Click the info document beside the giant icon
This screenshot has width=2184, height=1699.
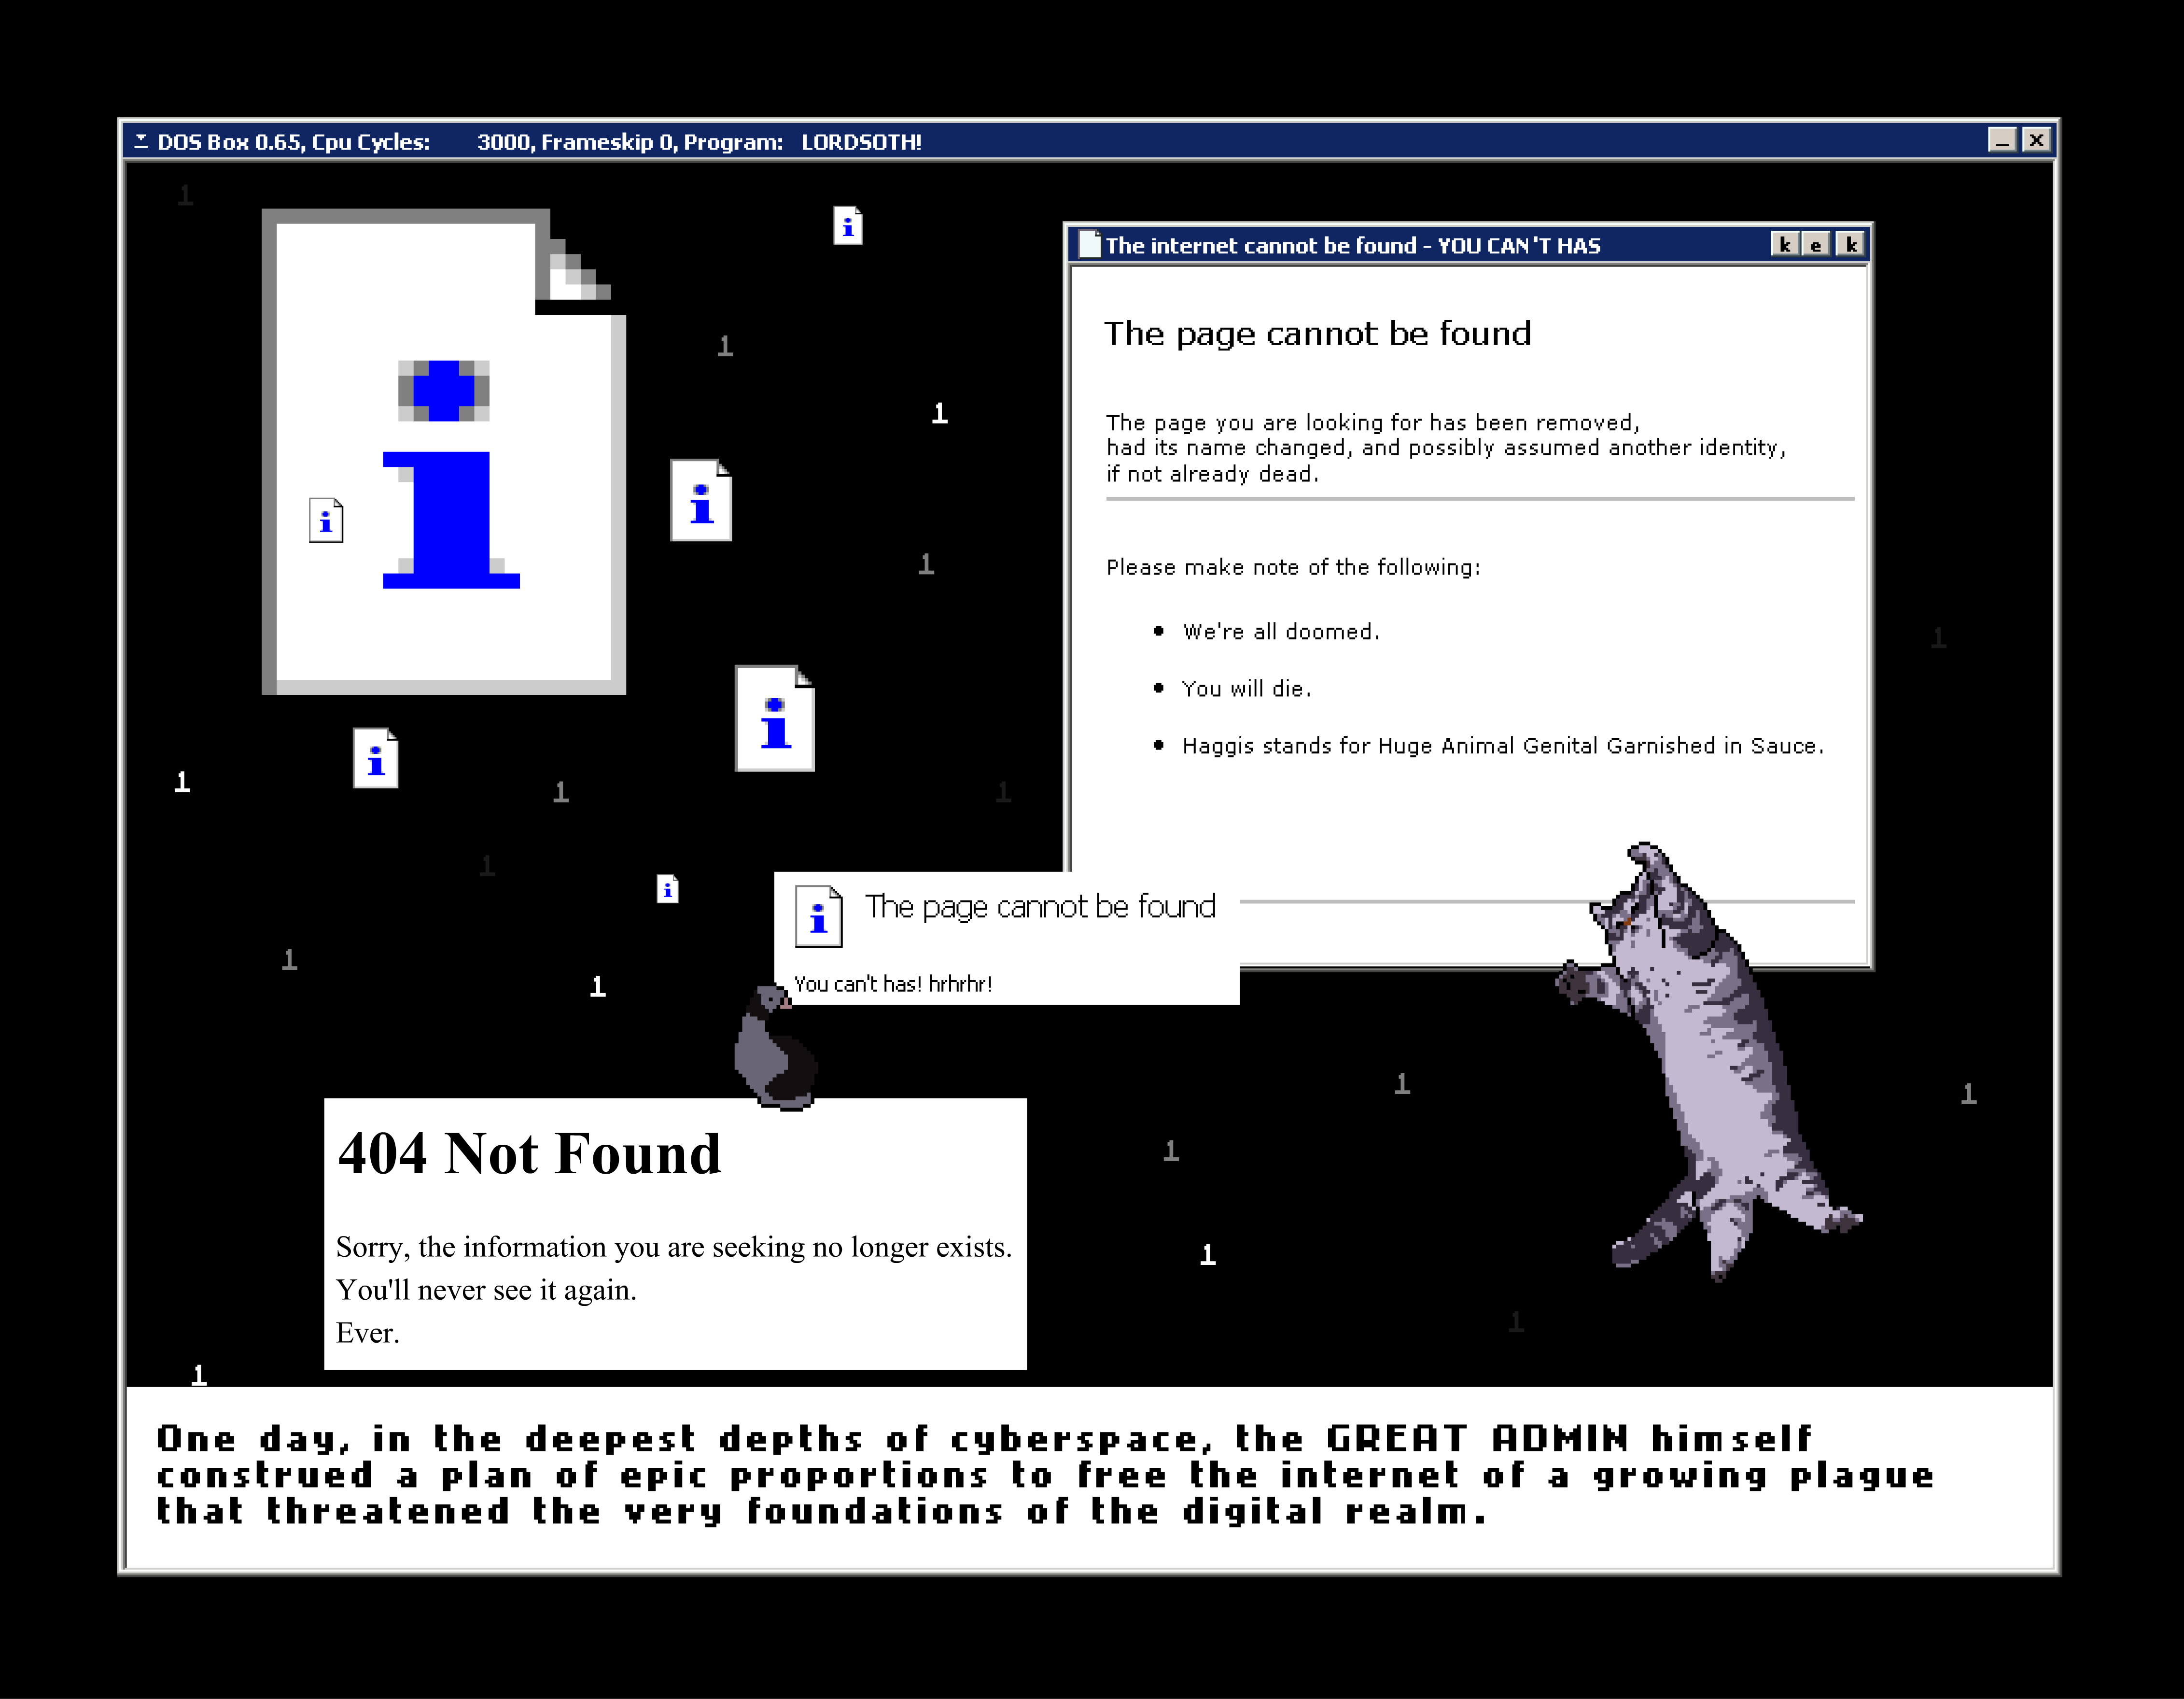700,500
